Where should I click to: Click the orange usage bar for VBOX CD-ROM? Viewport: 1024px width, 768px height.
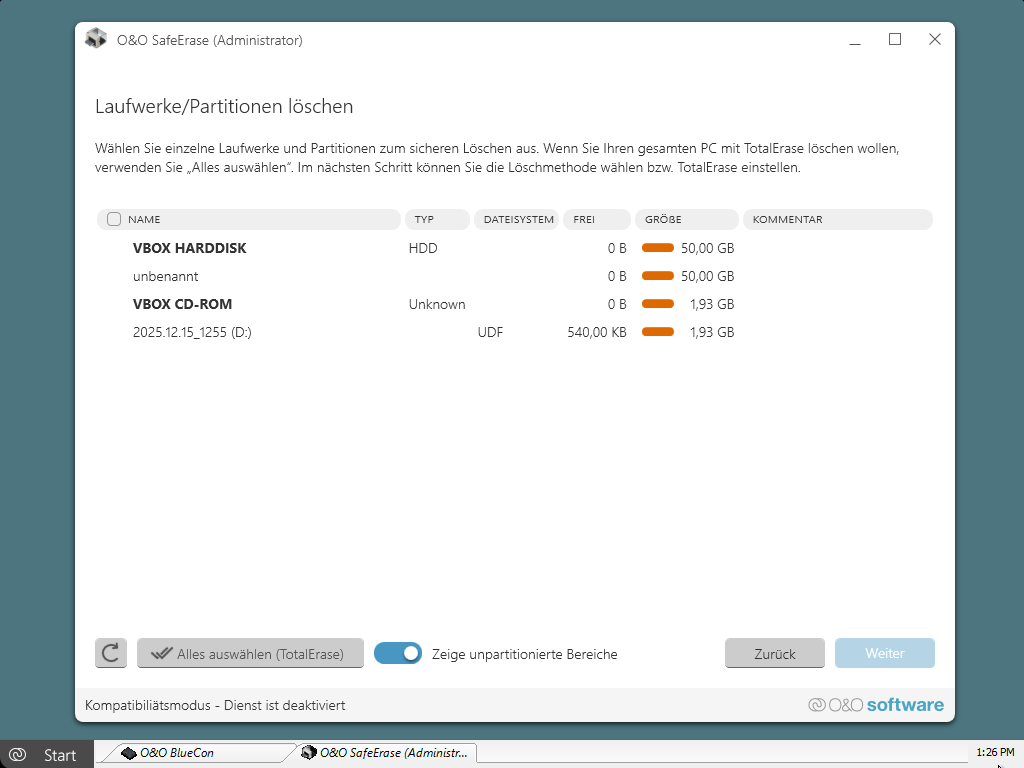(657, 304)
